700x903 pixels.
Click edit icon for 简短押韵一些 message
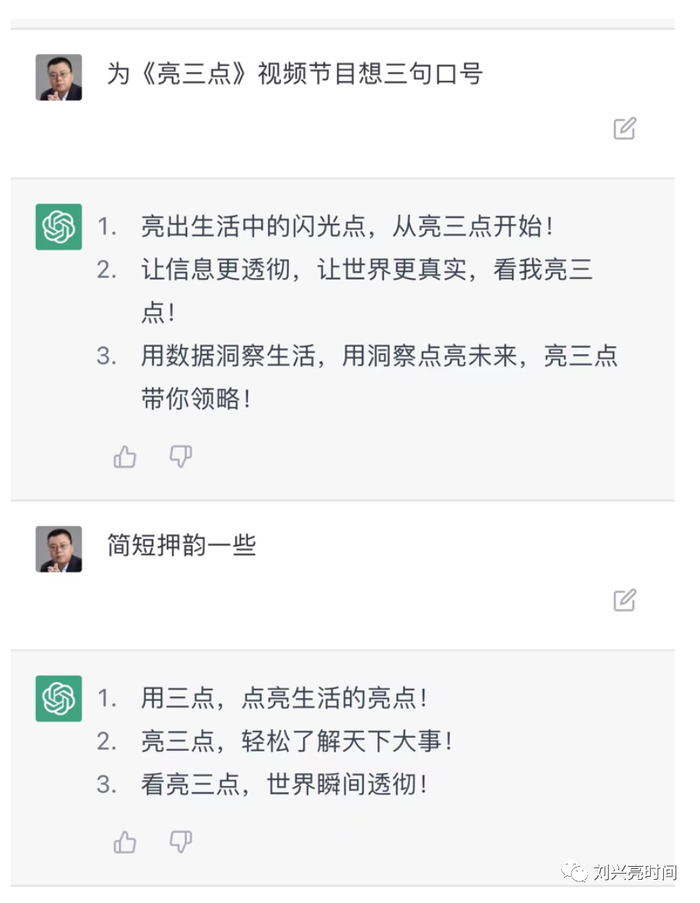point(625,600)
